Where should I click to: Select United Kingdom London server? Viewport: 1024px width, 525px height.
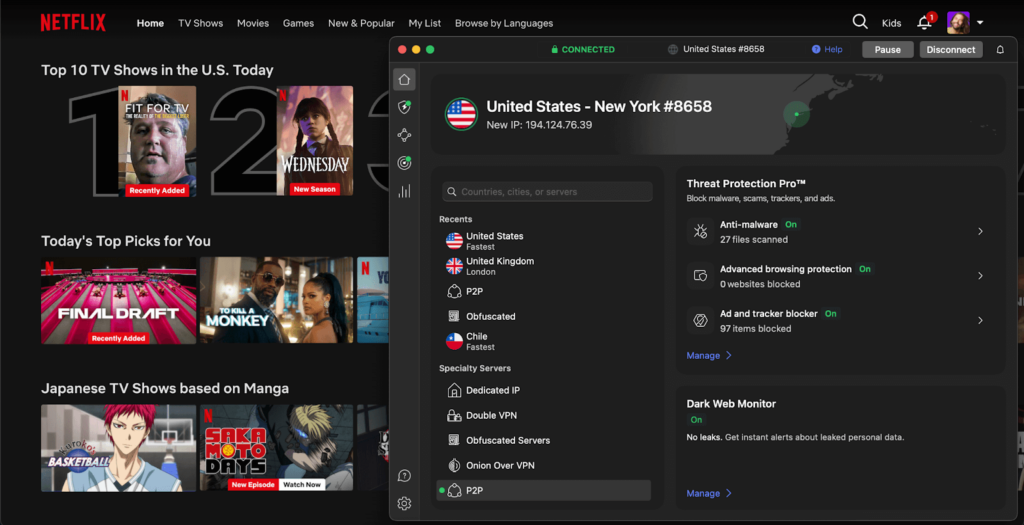(544, 266)
